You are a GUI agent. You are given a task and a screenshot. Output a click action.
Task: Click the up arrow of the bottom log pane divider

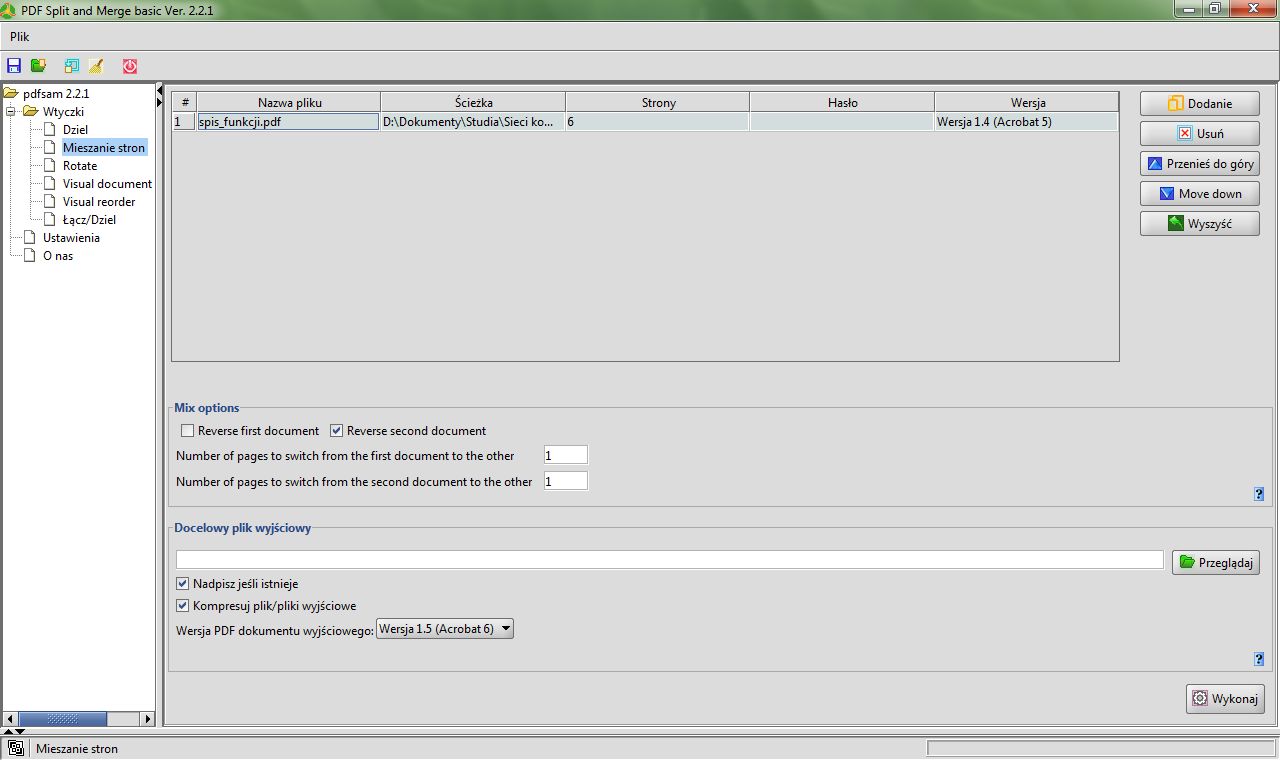[9, 731]
